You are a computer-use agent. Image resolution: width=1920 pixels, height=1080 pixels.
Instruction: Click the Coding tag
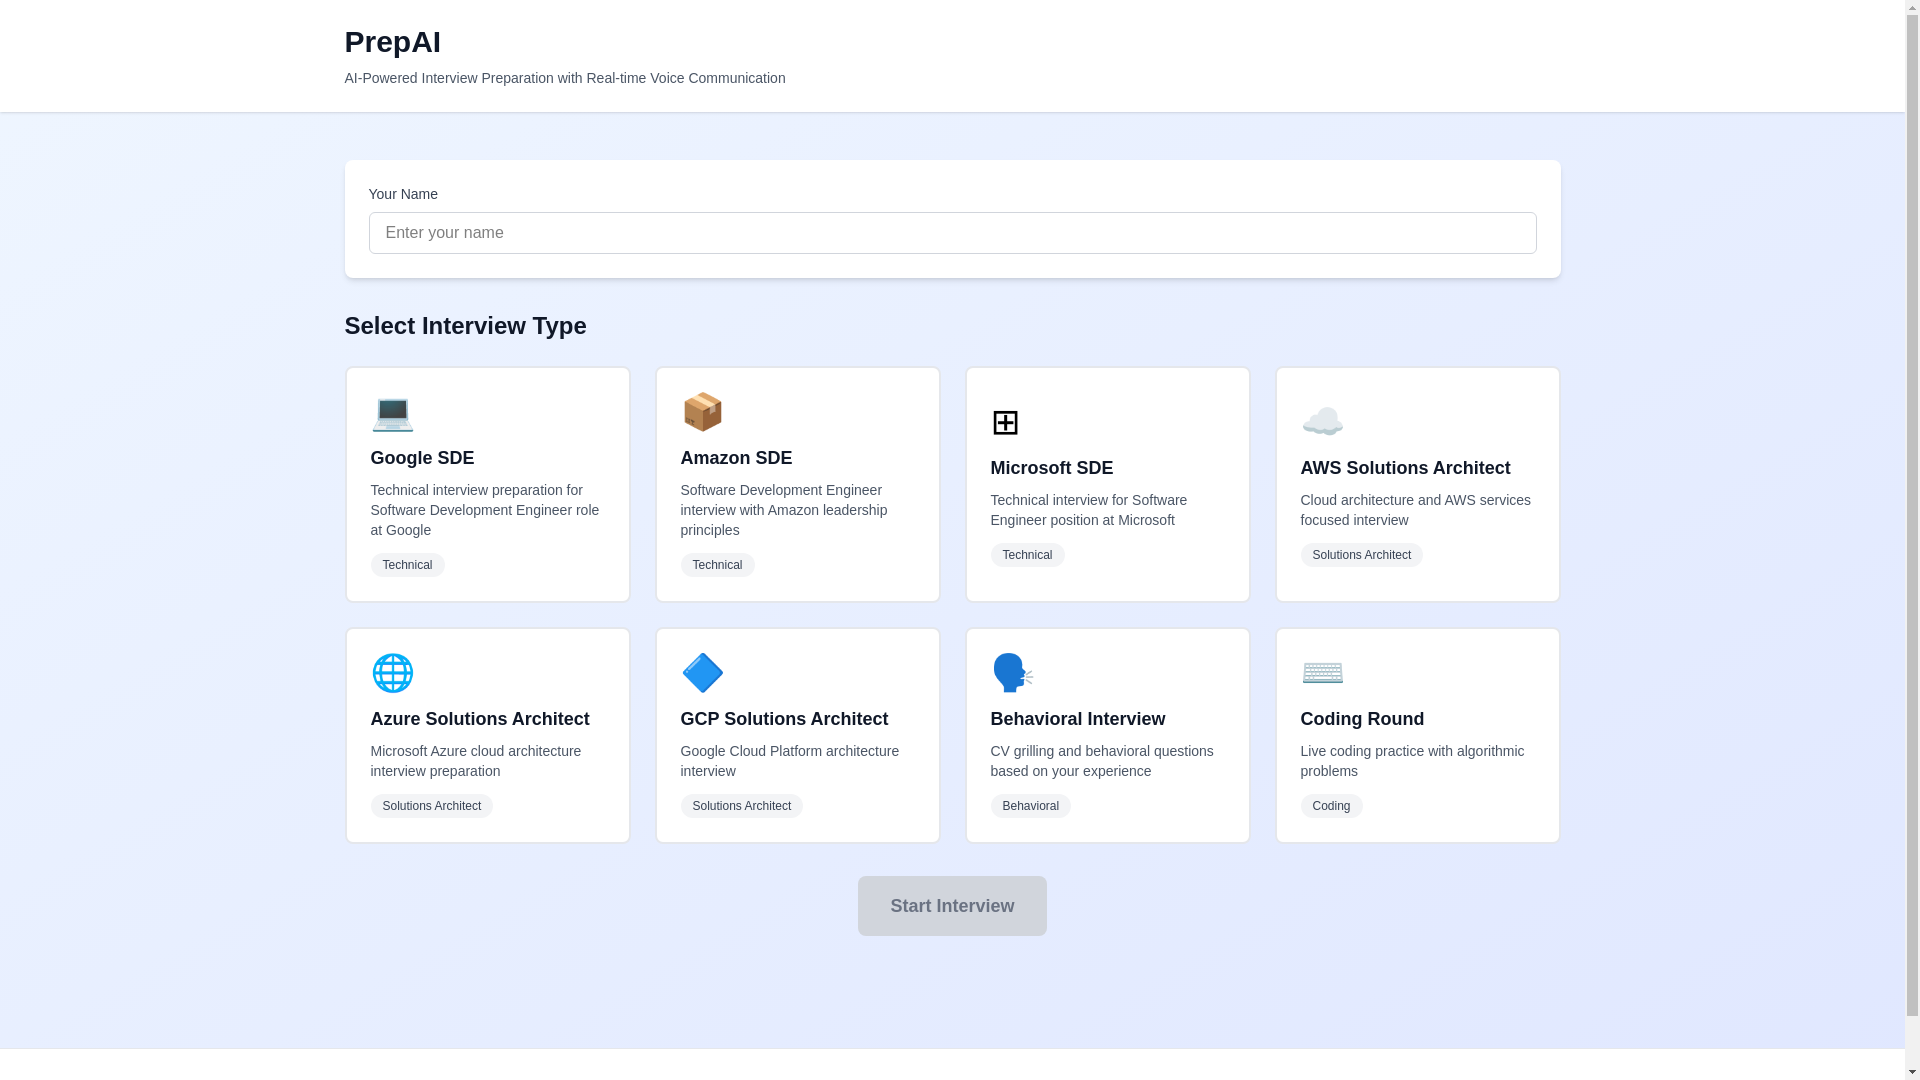tap(1331, 806)
